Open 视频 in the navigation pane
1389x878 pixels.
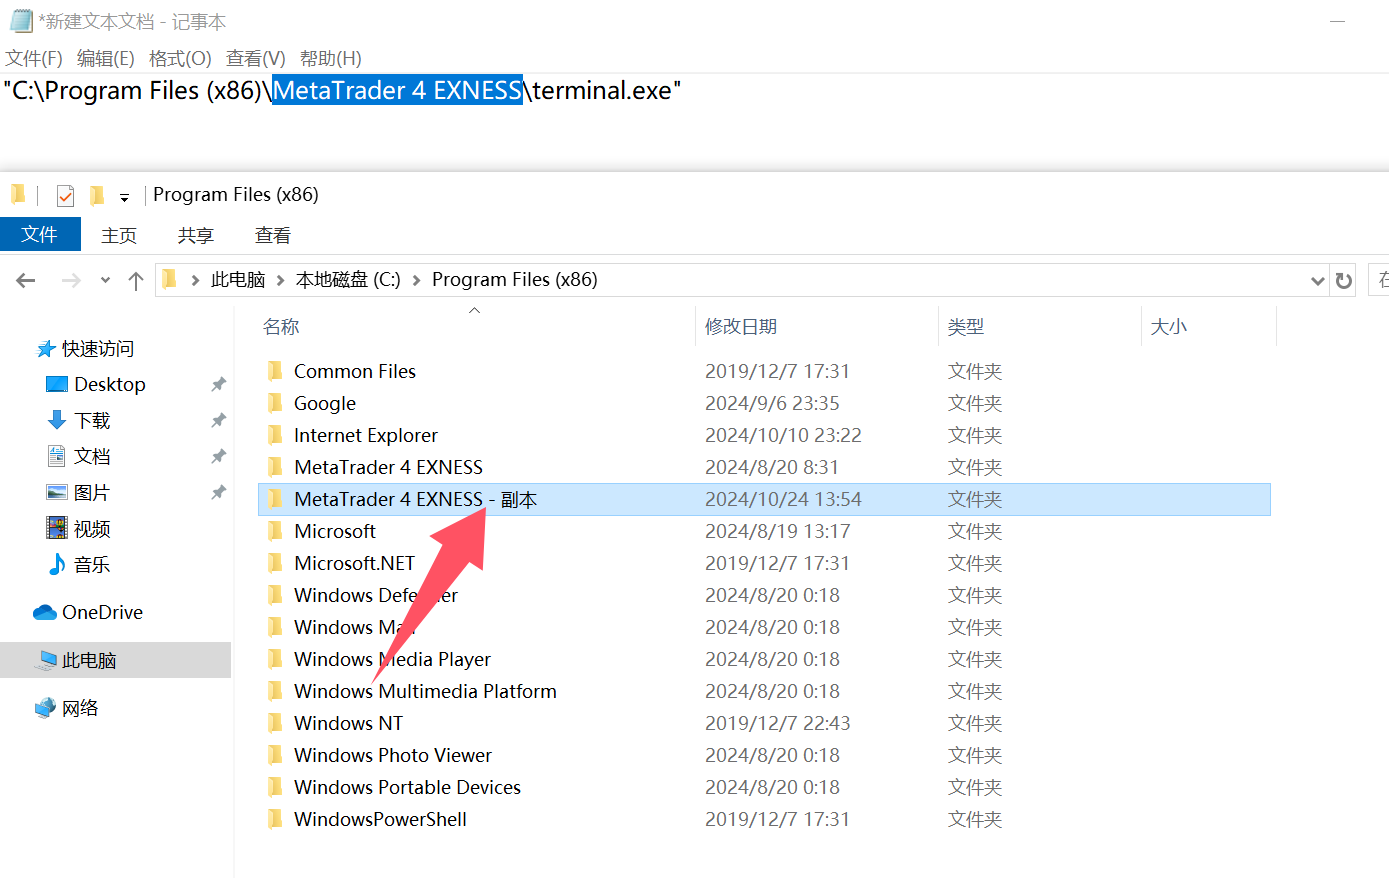pyautogui.click(x=92, y=529)
